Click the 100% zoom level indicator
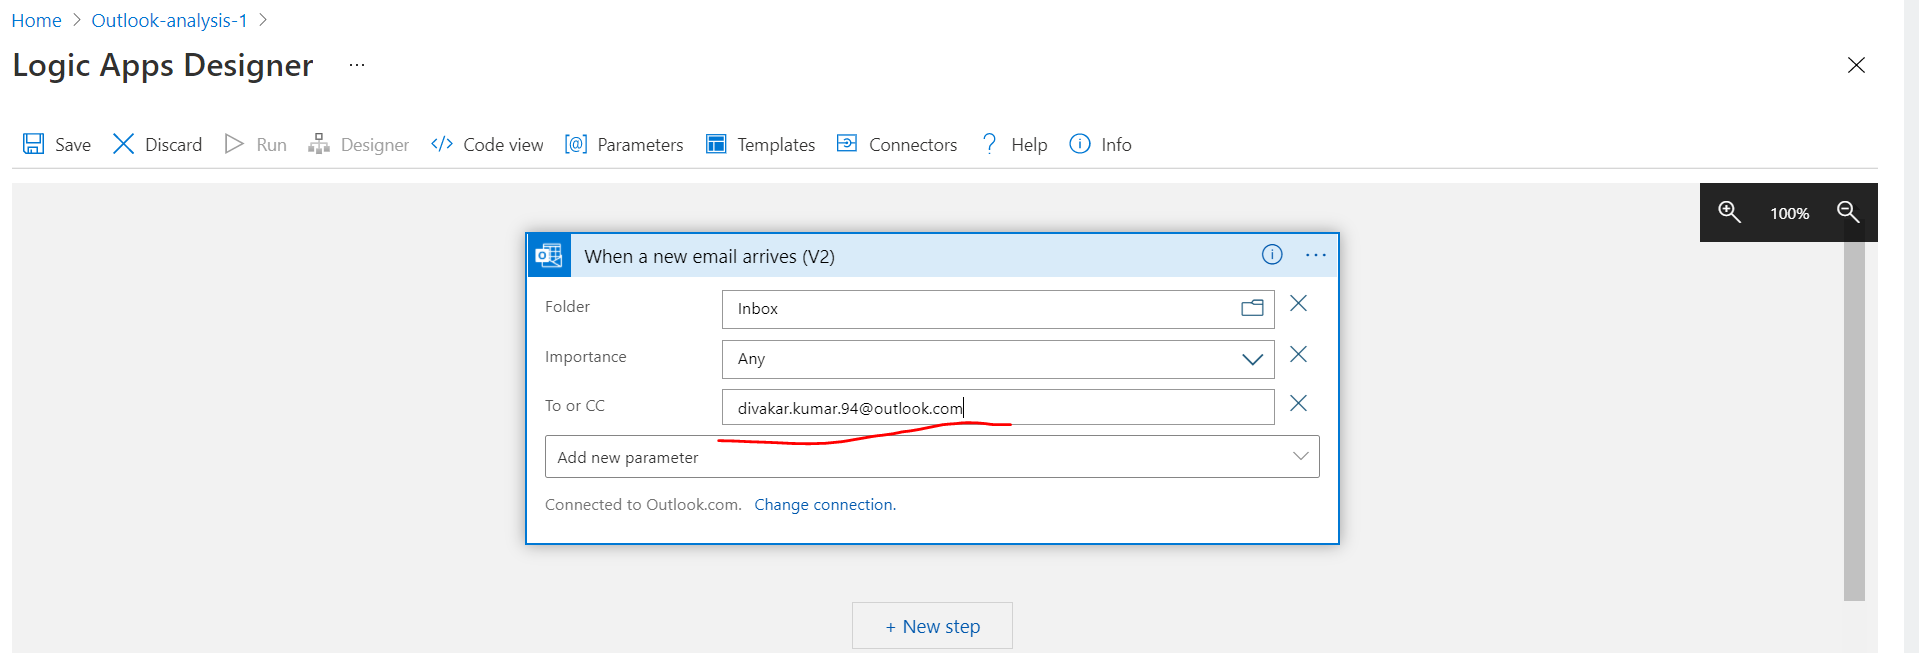Viewport: 1919px width, 653px height. [1789, 213]
